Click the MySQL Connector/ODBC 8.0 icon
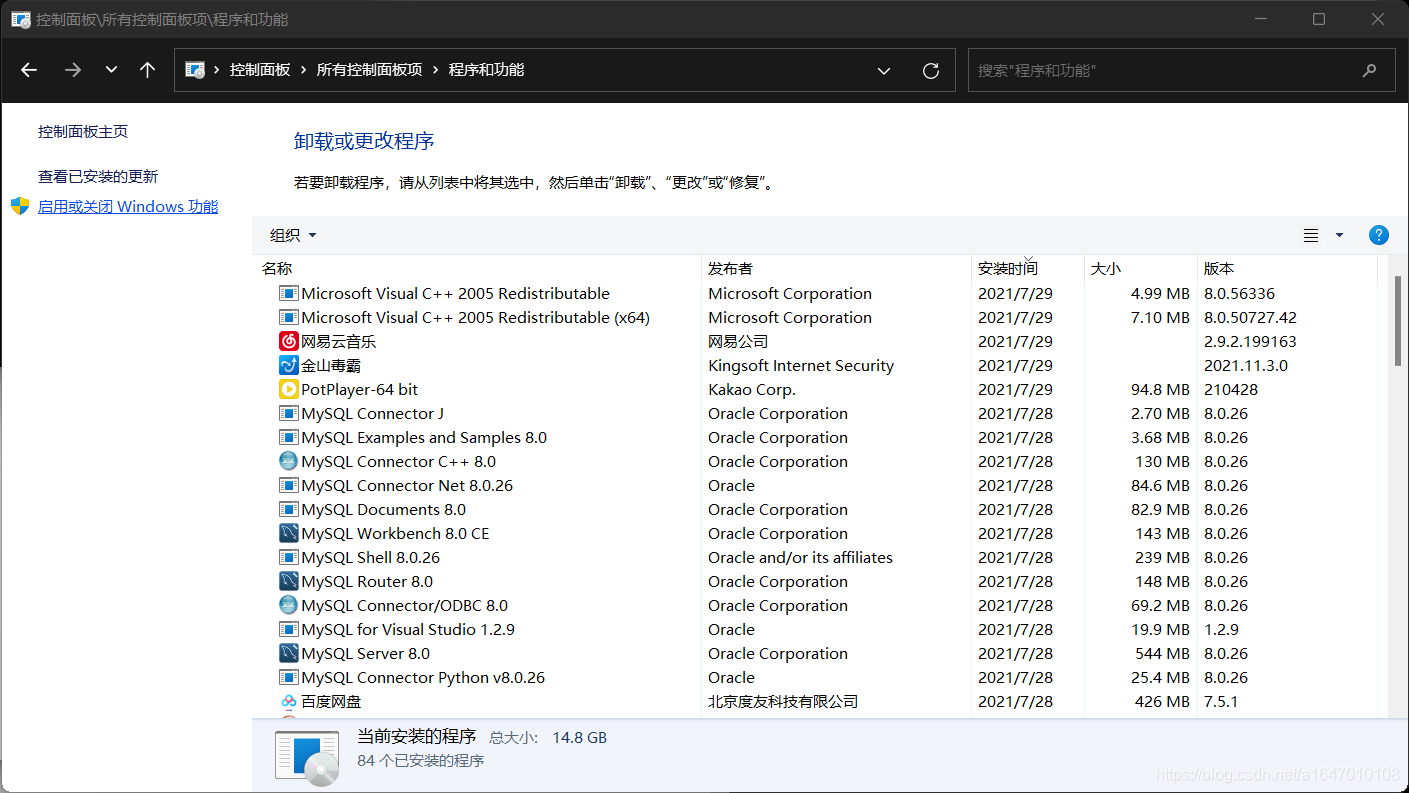The width and height of the screenshot is (1409, 793). [288, 606]
